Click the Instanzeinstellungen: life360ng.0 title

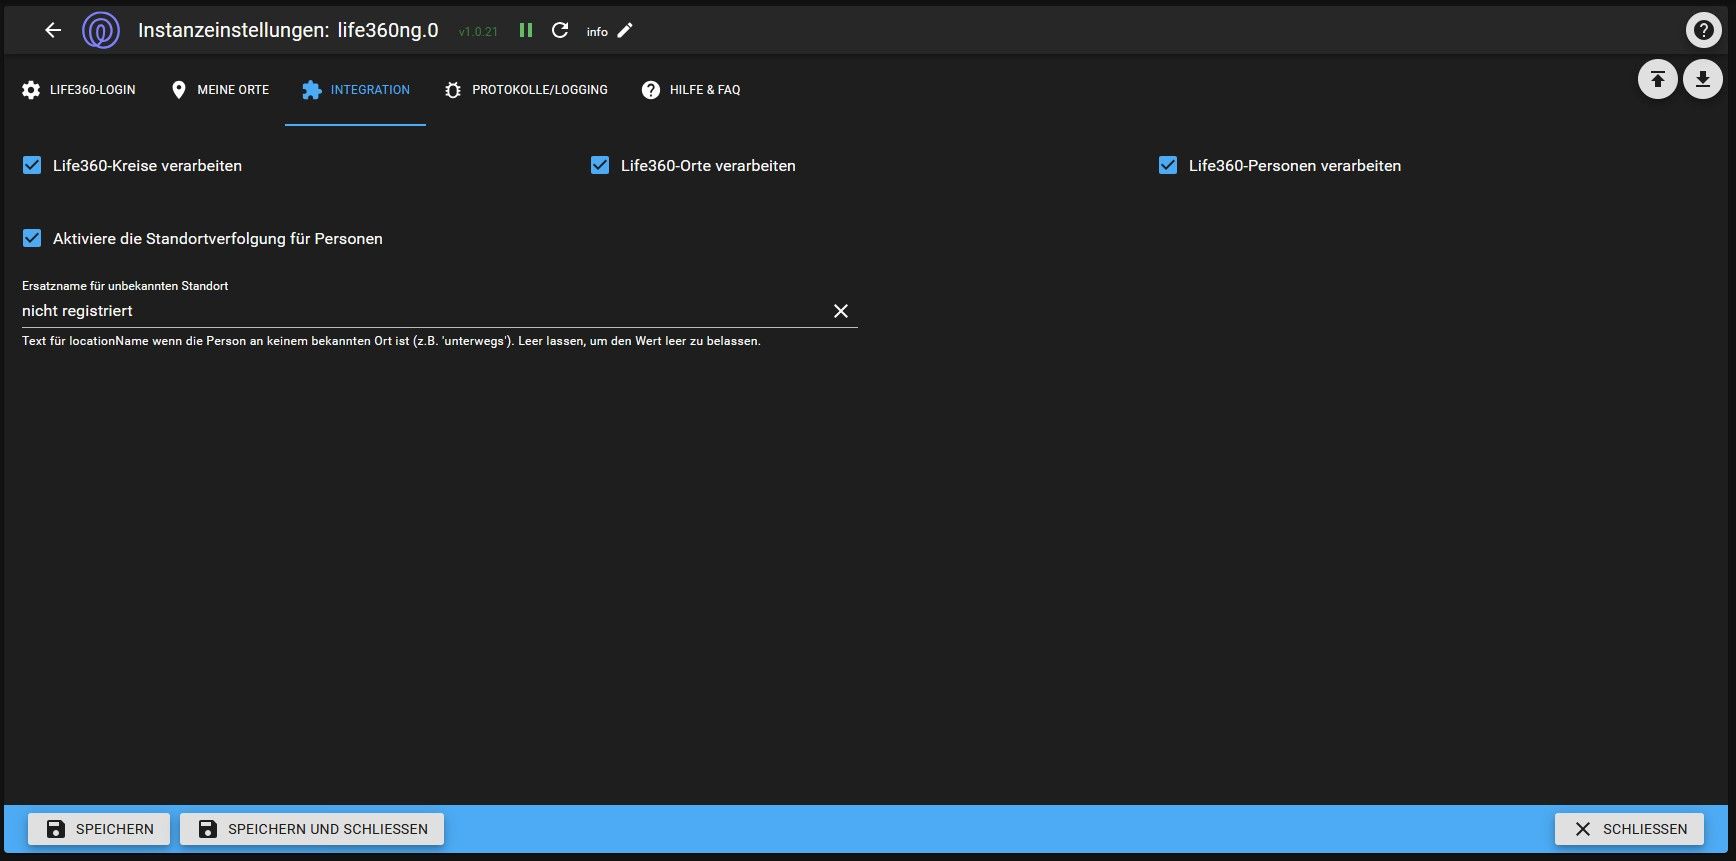(x=288, y=30)
